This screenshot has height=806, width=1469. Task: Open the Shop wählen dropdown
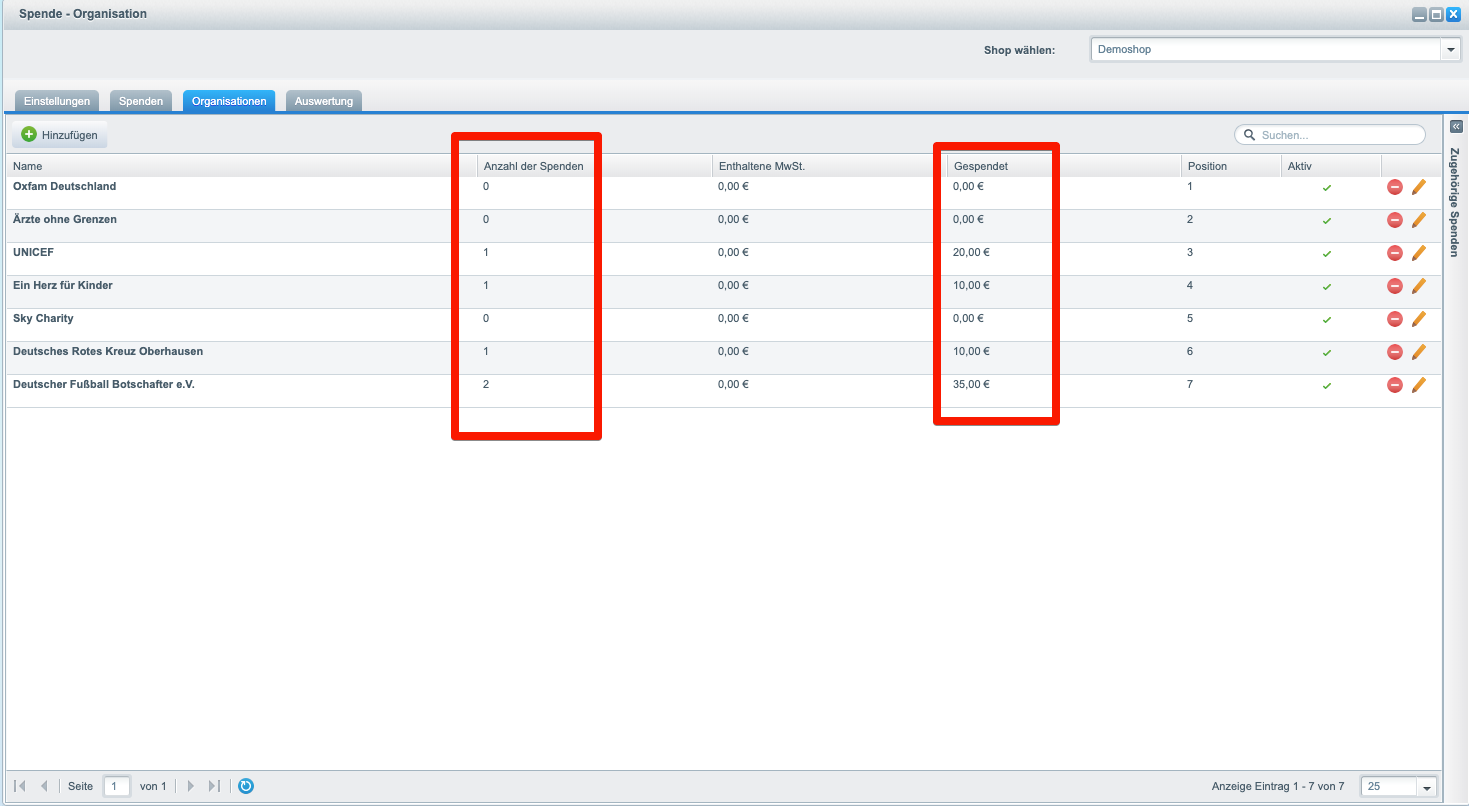click(1450, 50)
